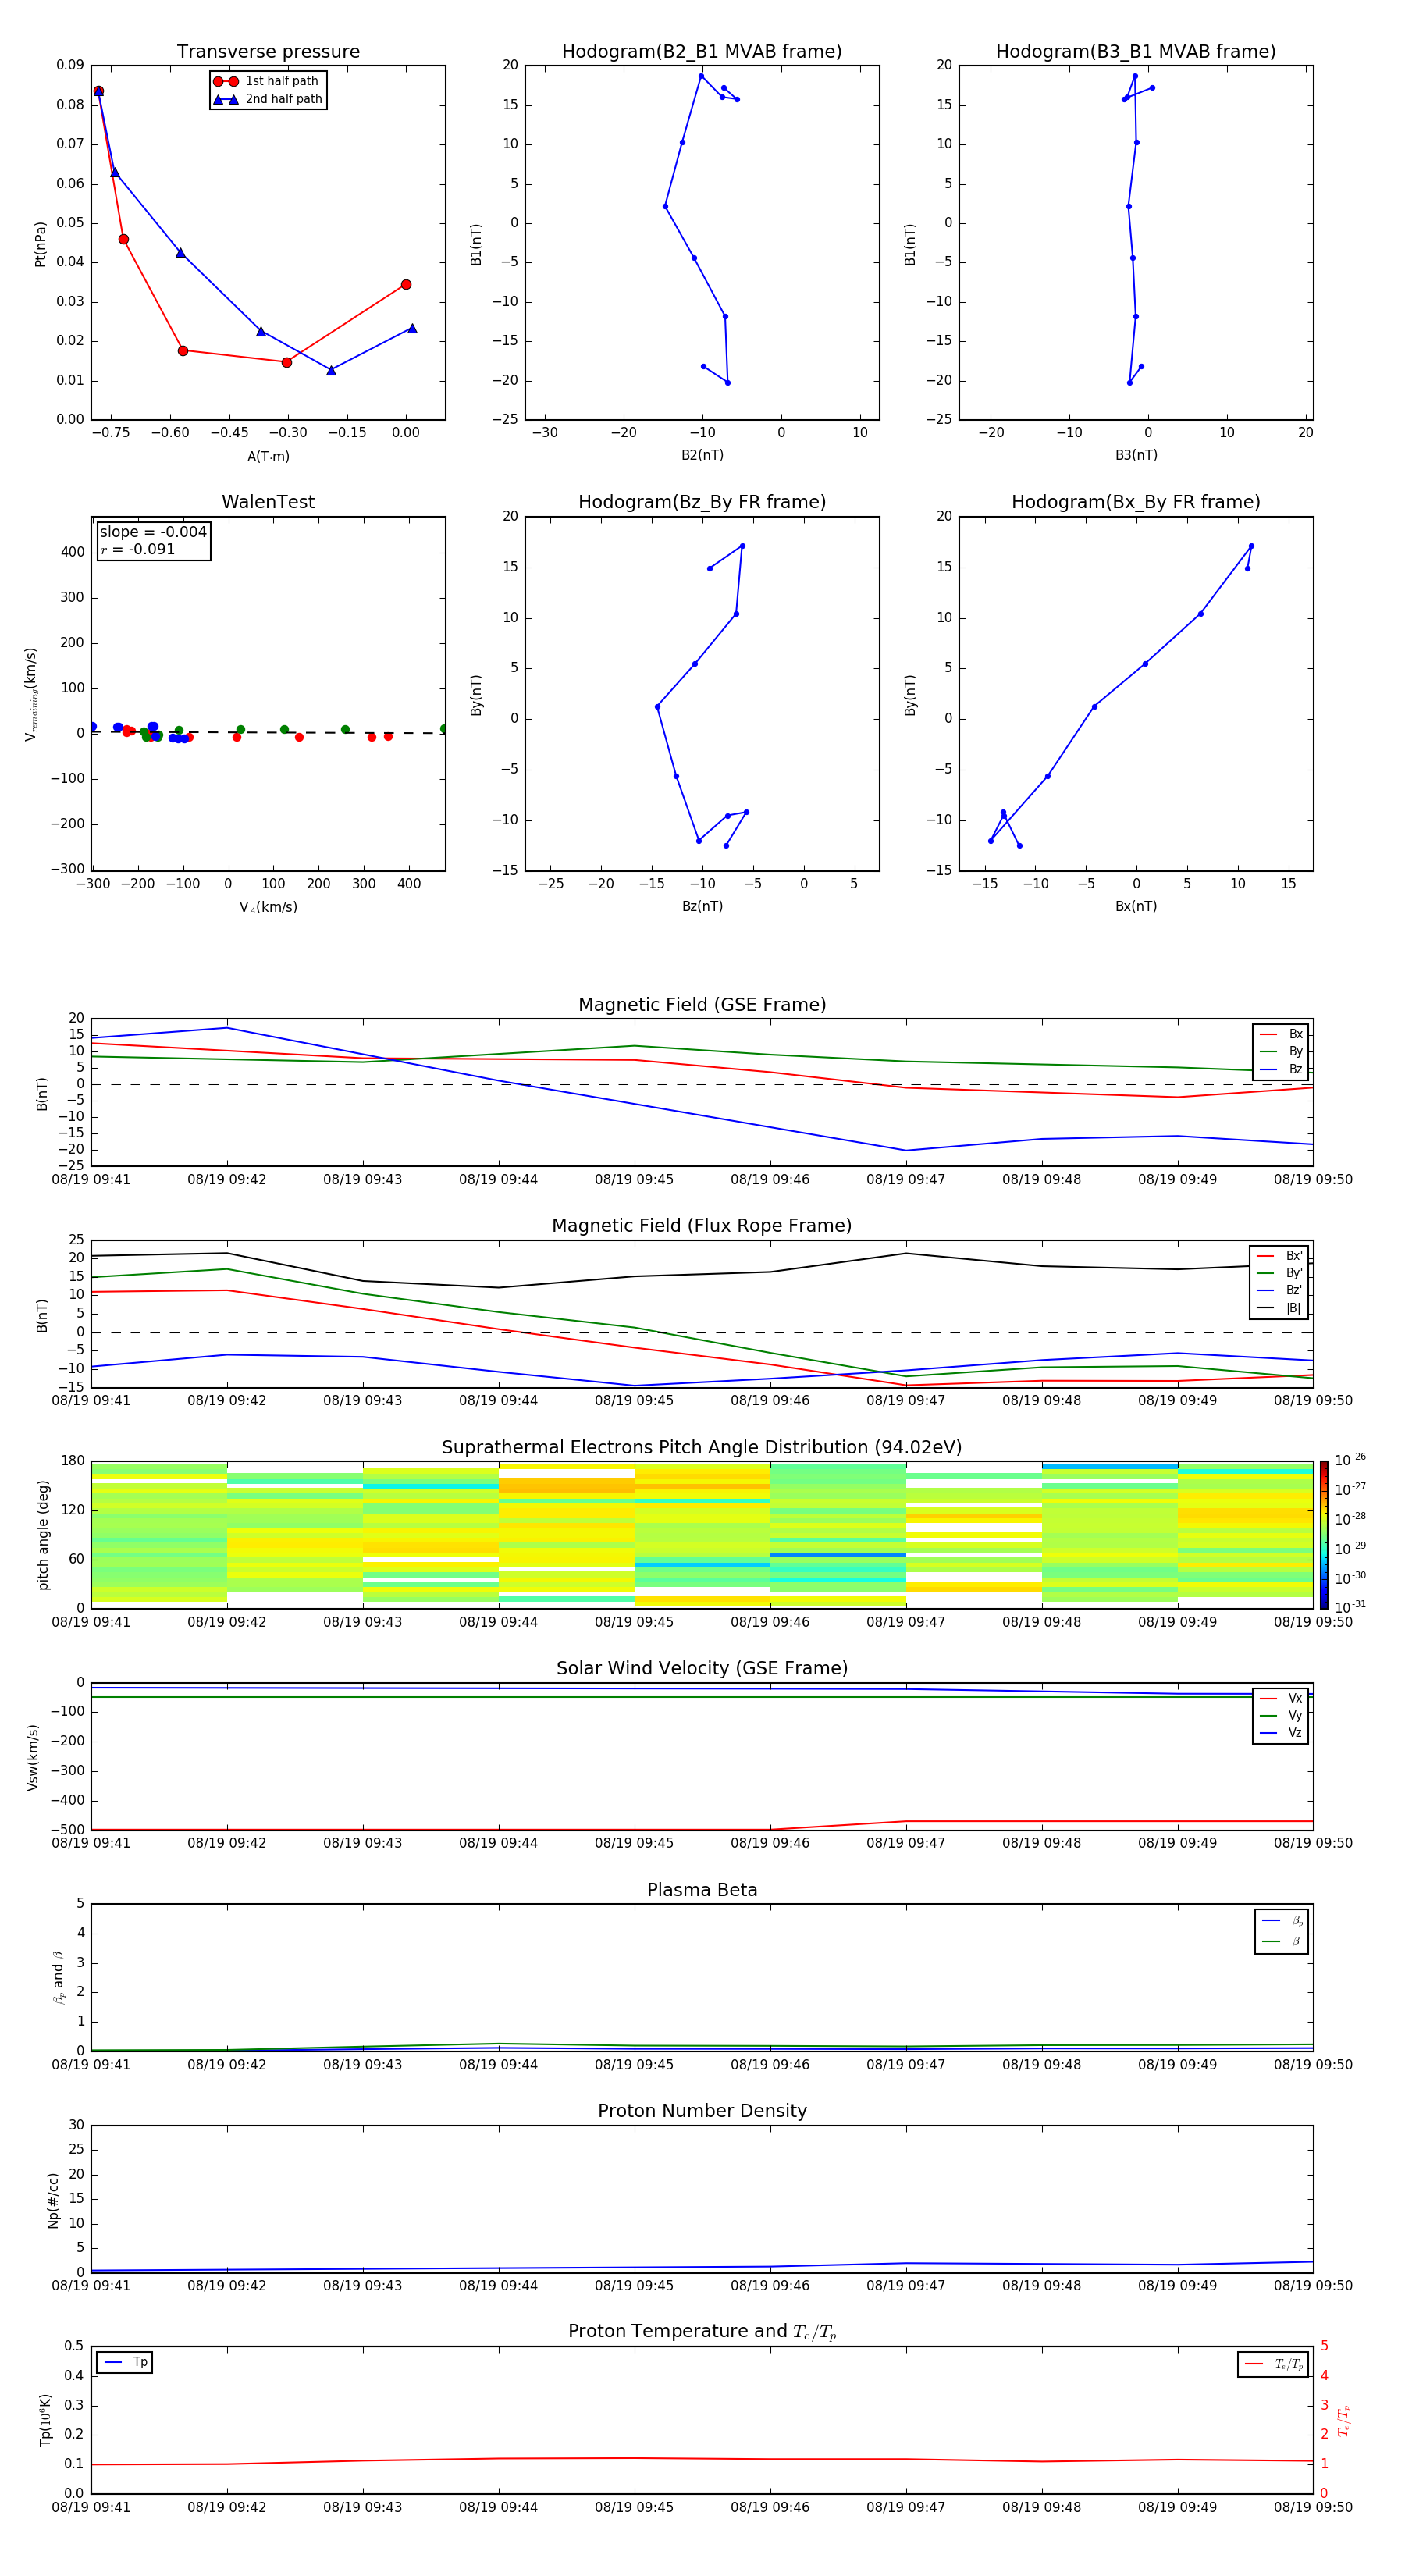Click the red circle data point at A = 0.00
This screenshot has width=1405, height=2576.
pos(406,285)
